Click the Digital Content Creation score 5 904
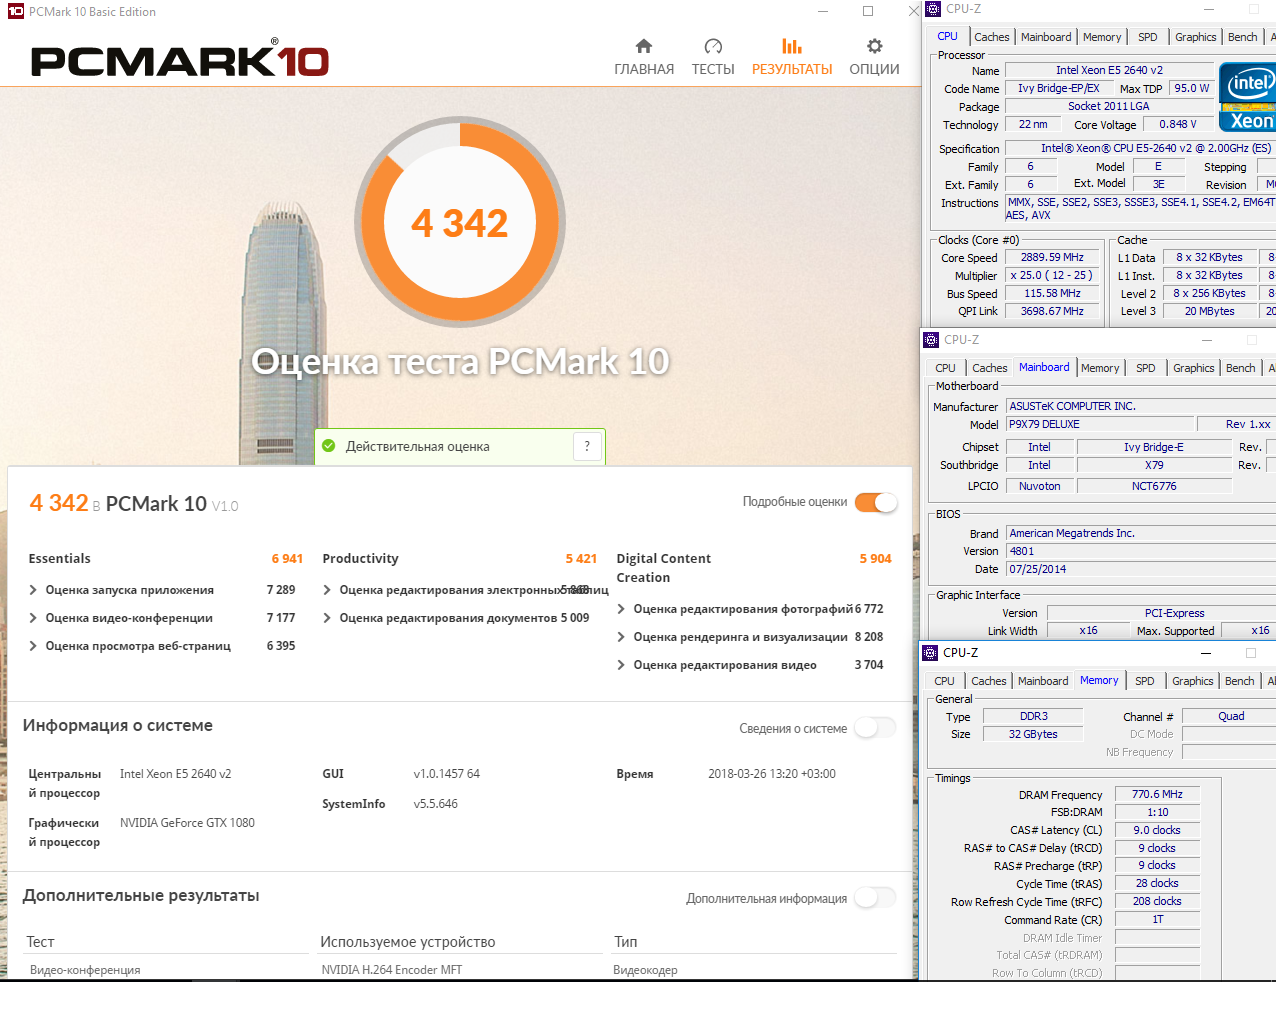 tap(875, 559)
